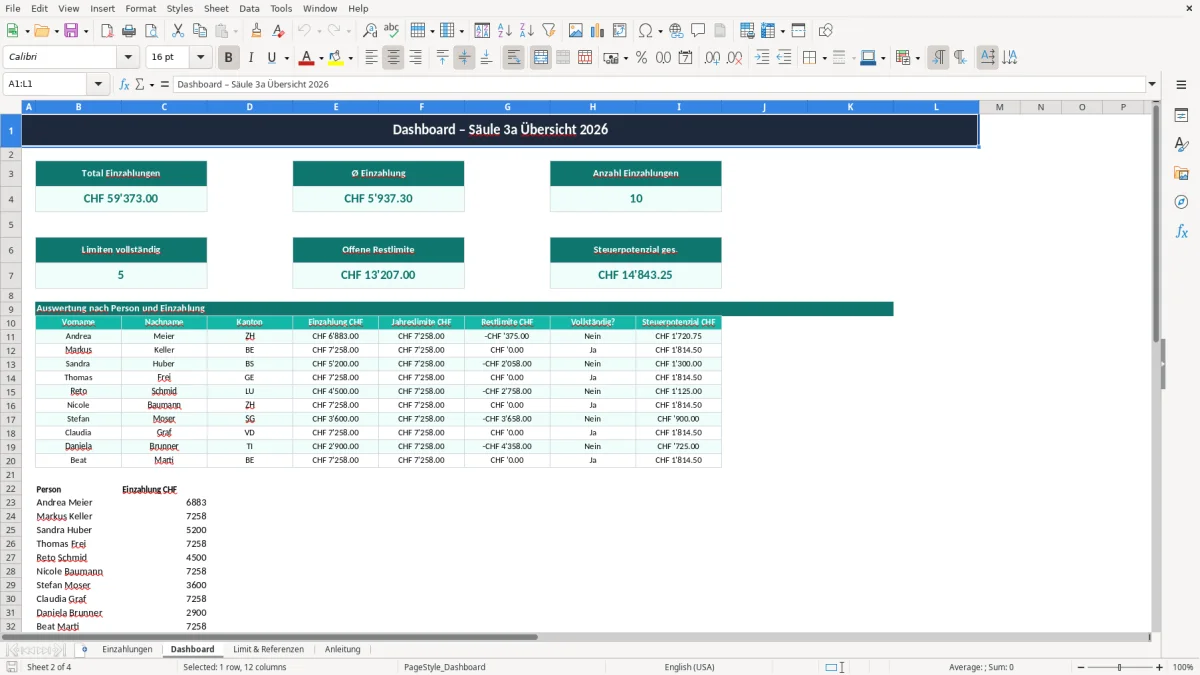Export directly as PDF
The image size is (1200, 675).
tap(107, 31)
